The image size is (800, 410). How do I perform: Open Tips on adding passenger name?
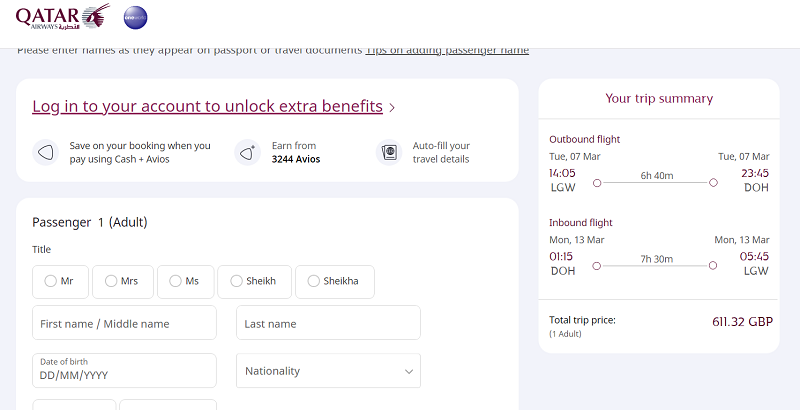click(447, 50)
